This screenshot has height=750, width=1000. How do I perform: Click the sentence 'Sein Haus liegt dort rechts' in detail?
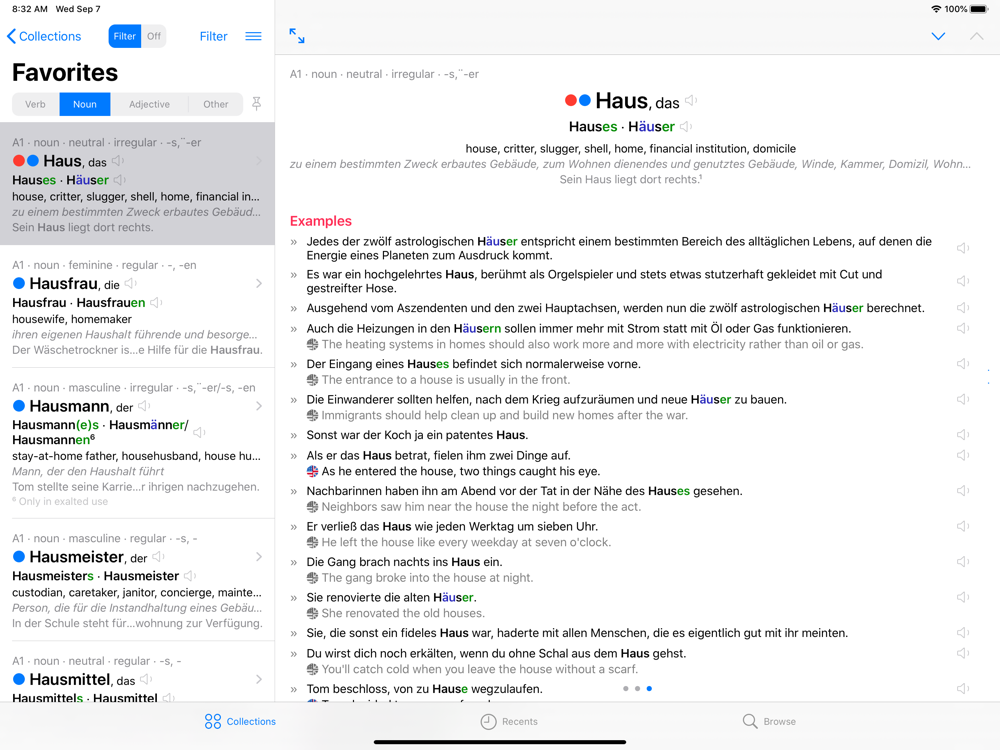pyautogui.click(x=631, y=180)
